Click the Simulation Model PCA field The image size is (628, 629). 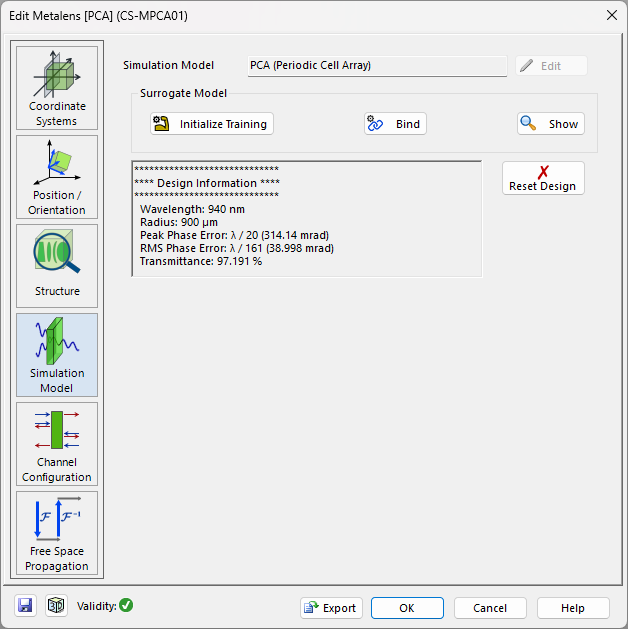click(377, 66)
